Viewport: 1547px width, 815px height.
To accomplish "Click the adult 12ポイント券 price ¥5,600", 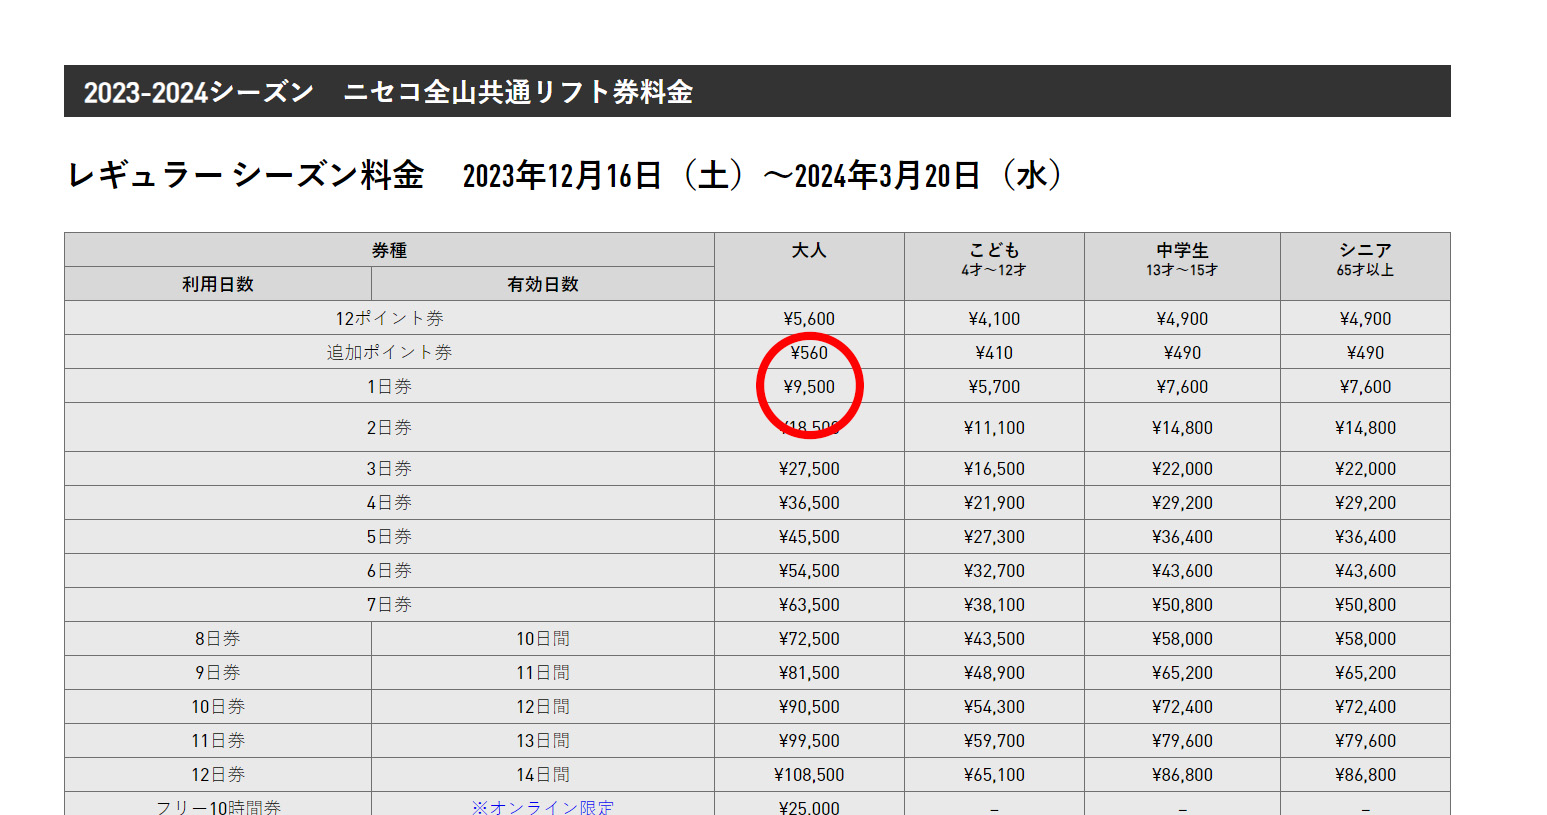I will pyautogui.click(x=809, y=319).
